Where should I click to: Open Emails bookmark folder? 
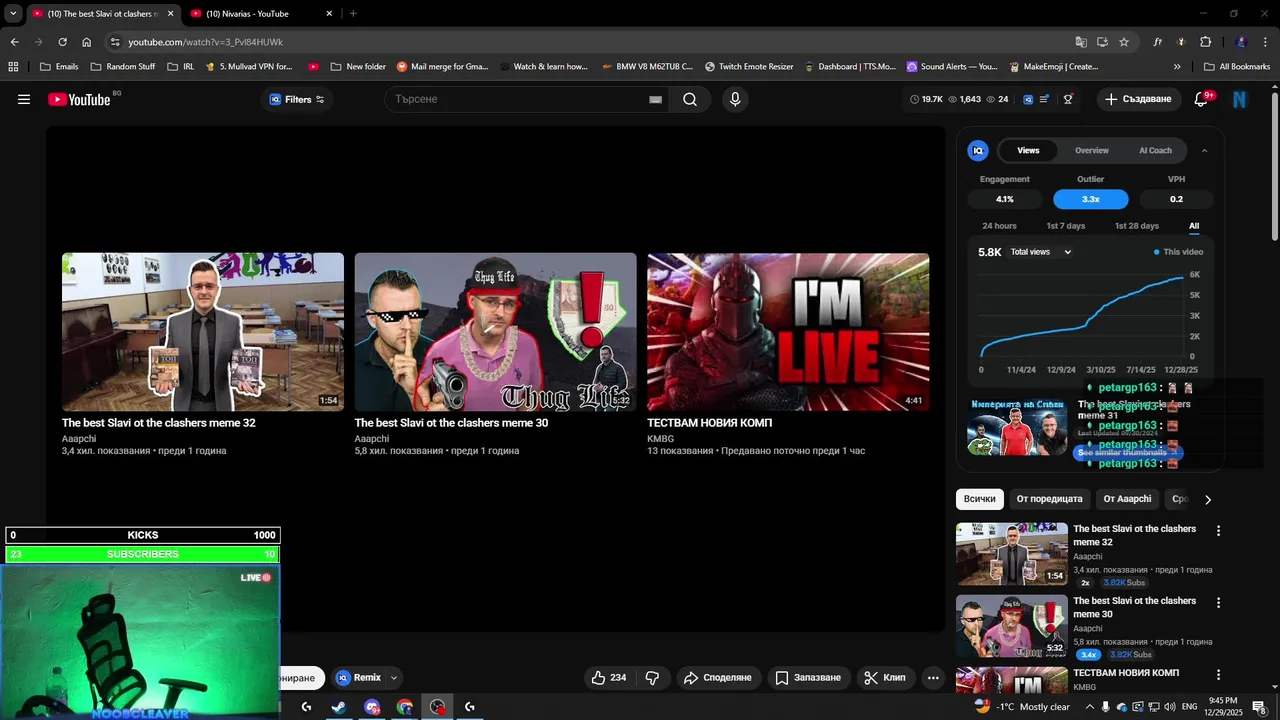click(x=58, y=67)
